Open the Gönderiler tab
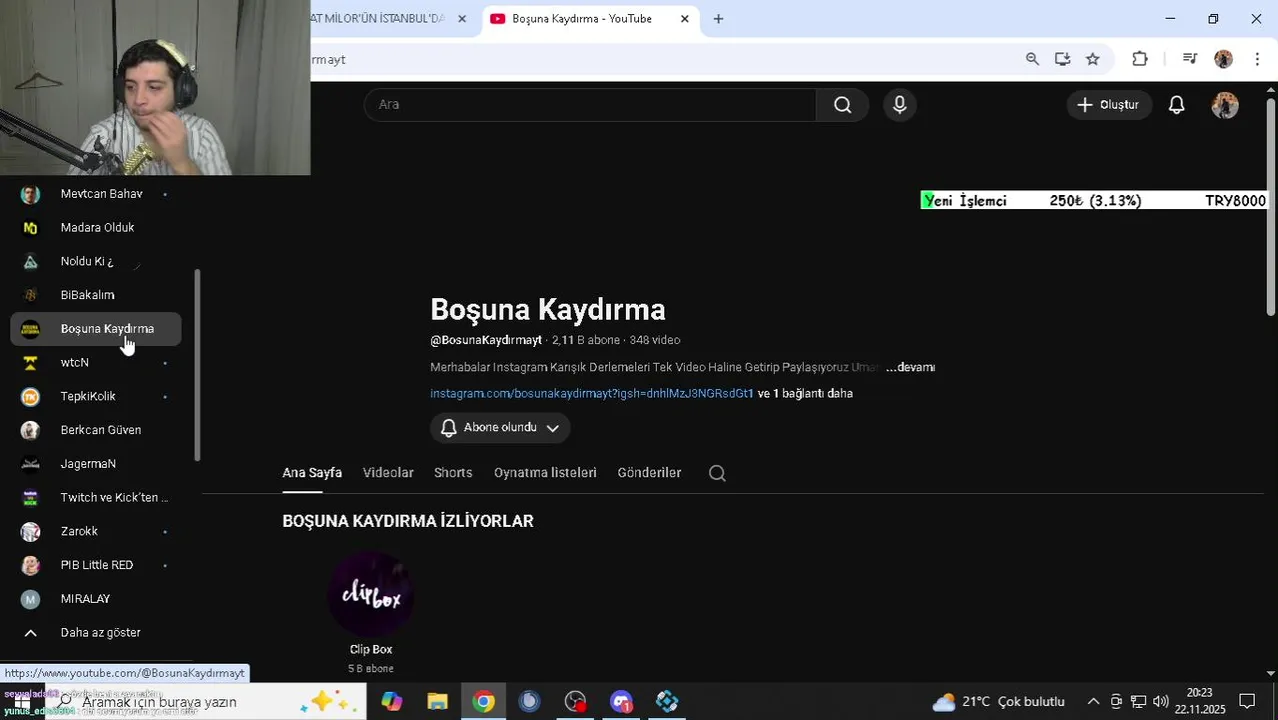This screenshot has width=1278, height=720. [649, 473]
